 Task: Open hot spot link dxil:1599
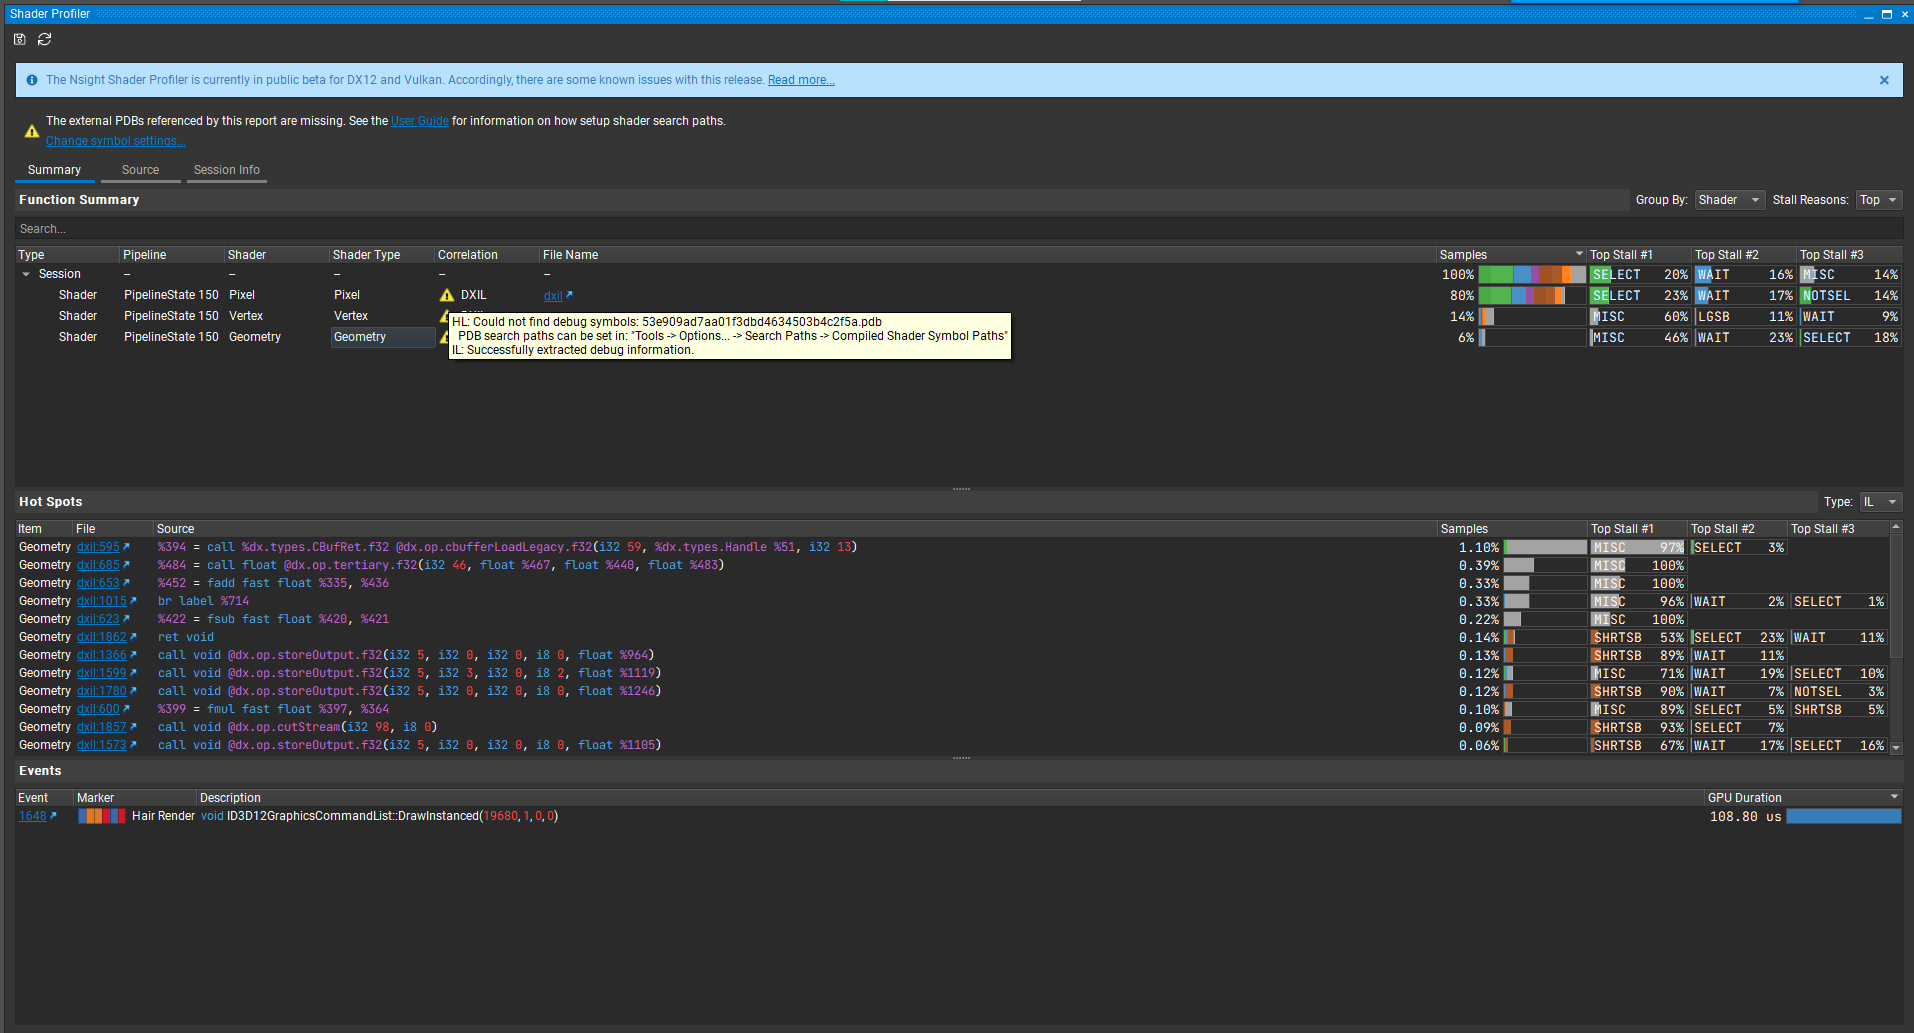(102, 673)
